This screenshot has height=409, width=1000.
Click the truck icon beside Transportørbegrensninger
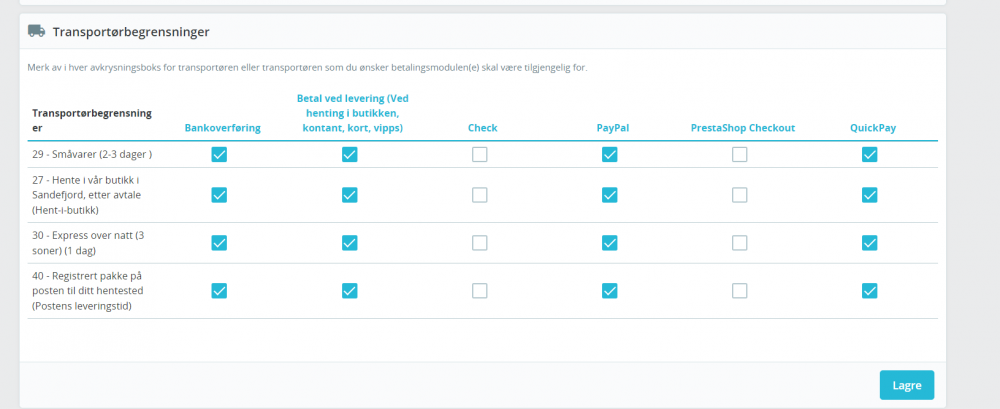pos(36,31)
